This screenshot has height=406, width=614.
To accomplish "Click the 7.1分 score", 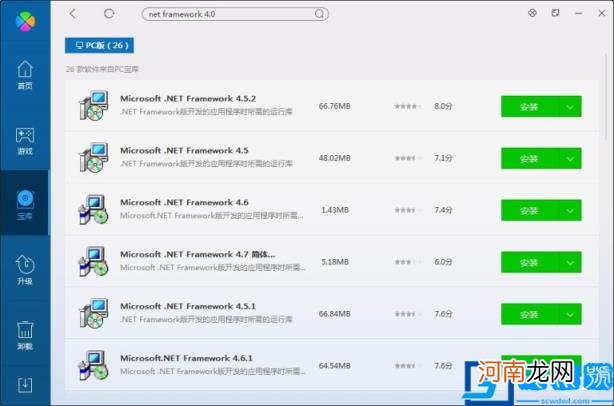I will [443, 158].
